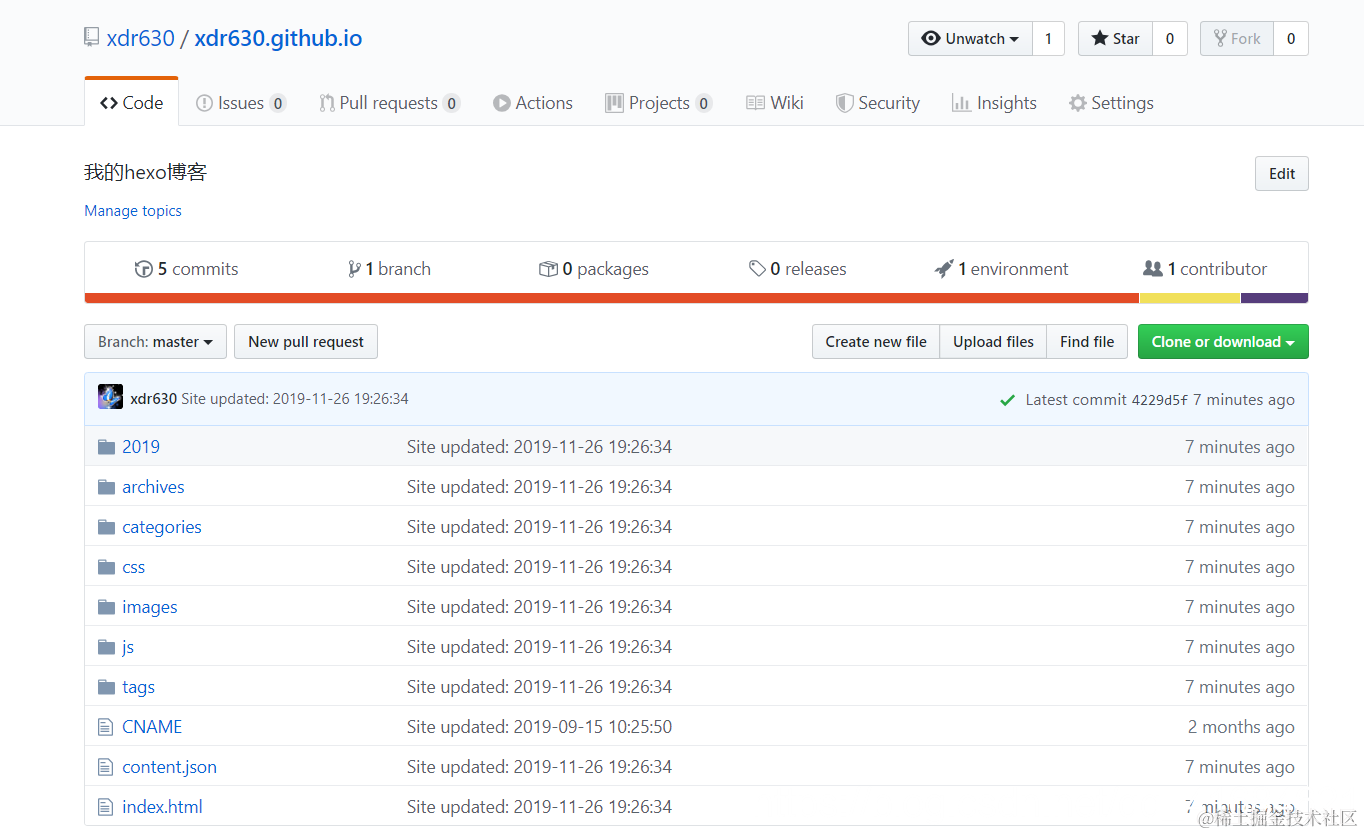Click the file icon of index.html

pyautogui.click(x=106, y=807)
